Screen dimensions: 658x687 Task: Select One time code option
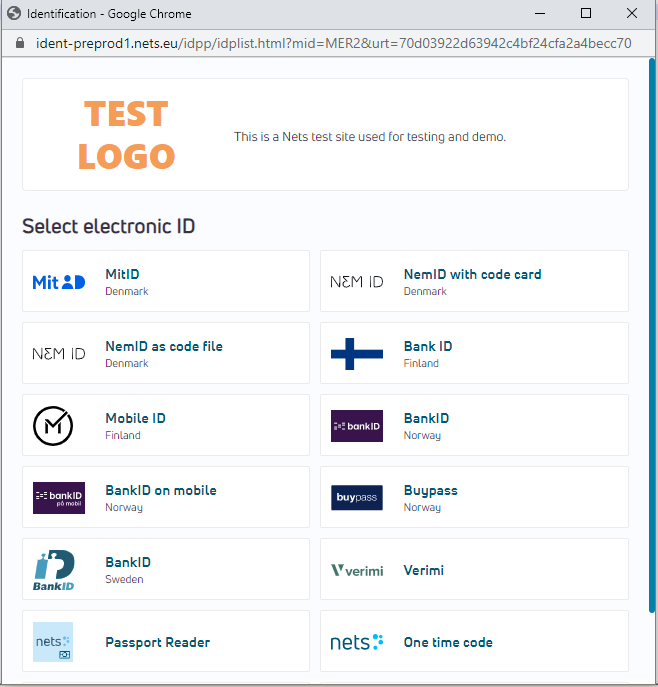point(474,641)
